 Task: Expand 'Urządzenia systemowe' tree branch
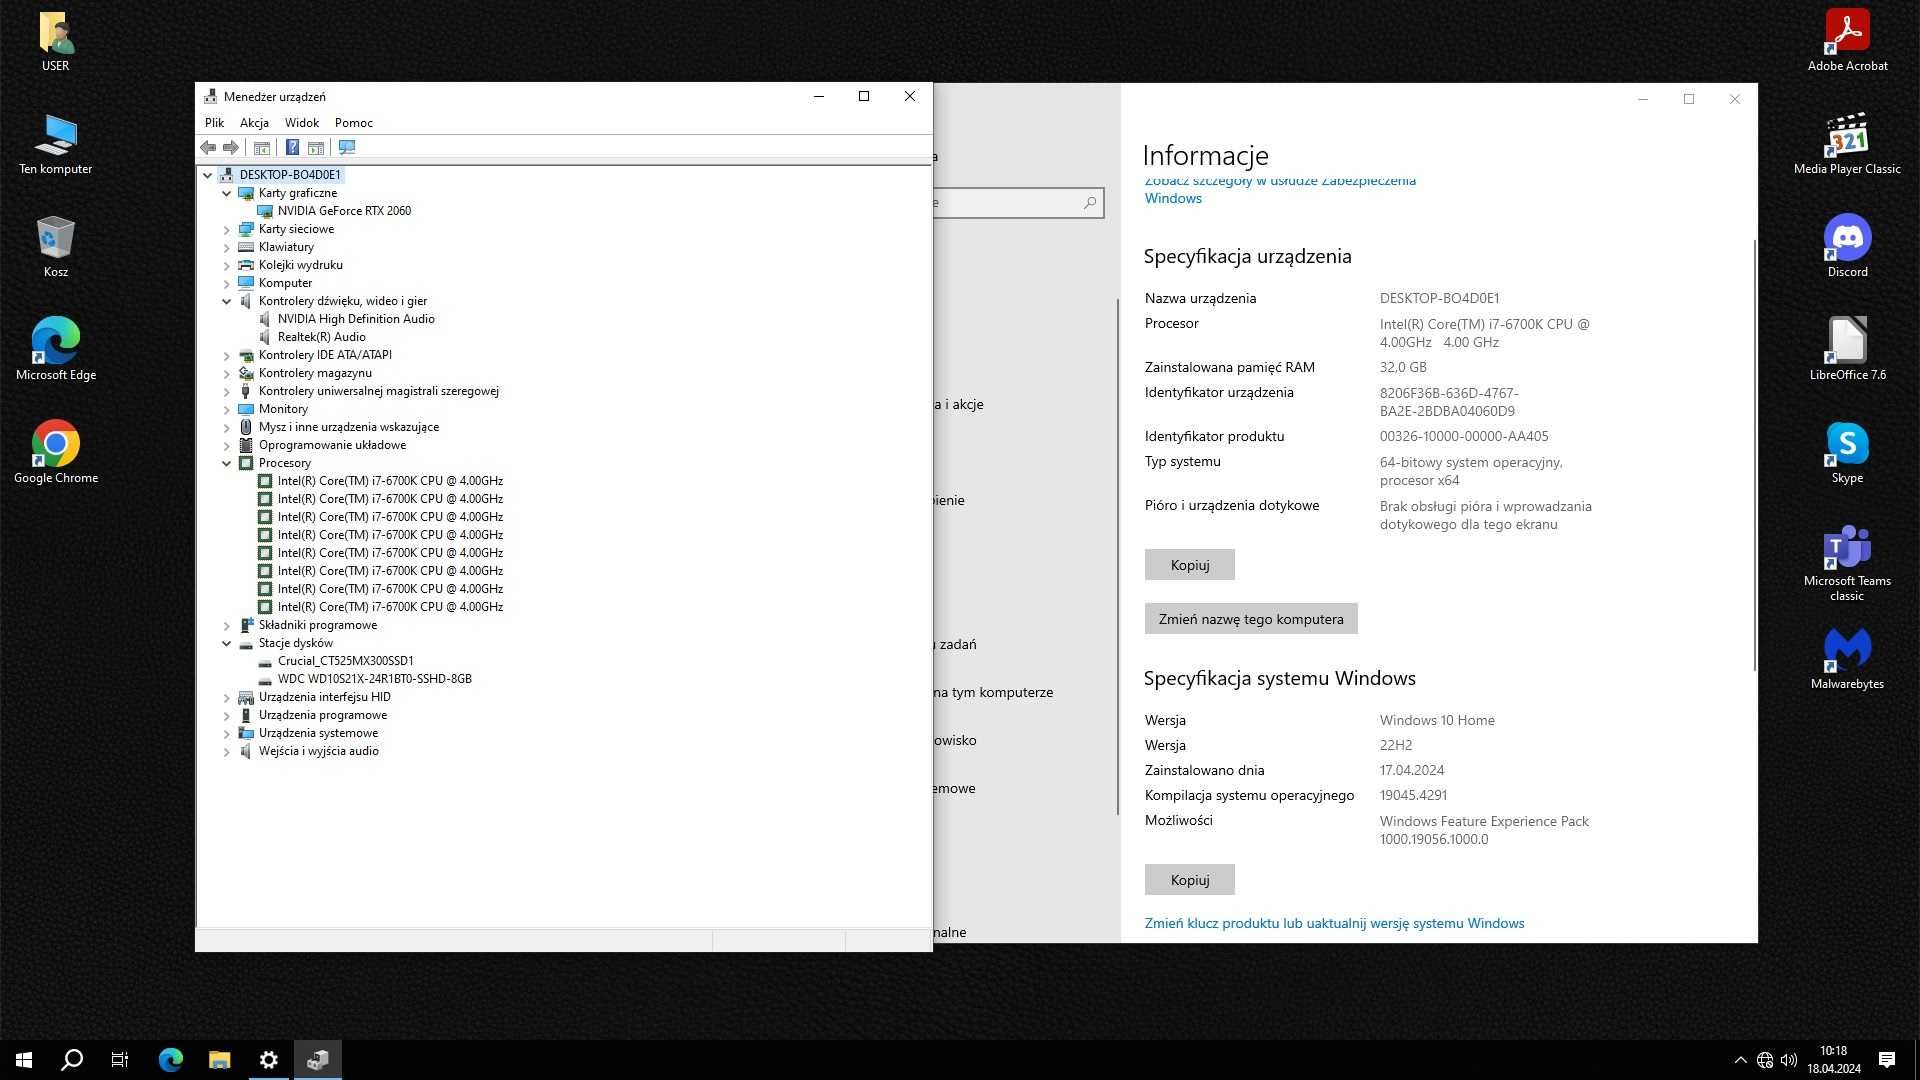[227, 732]
